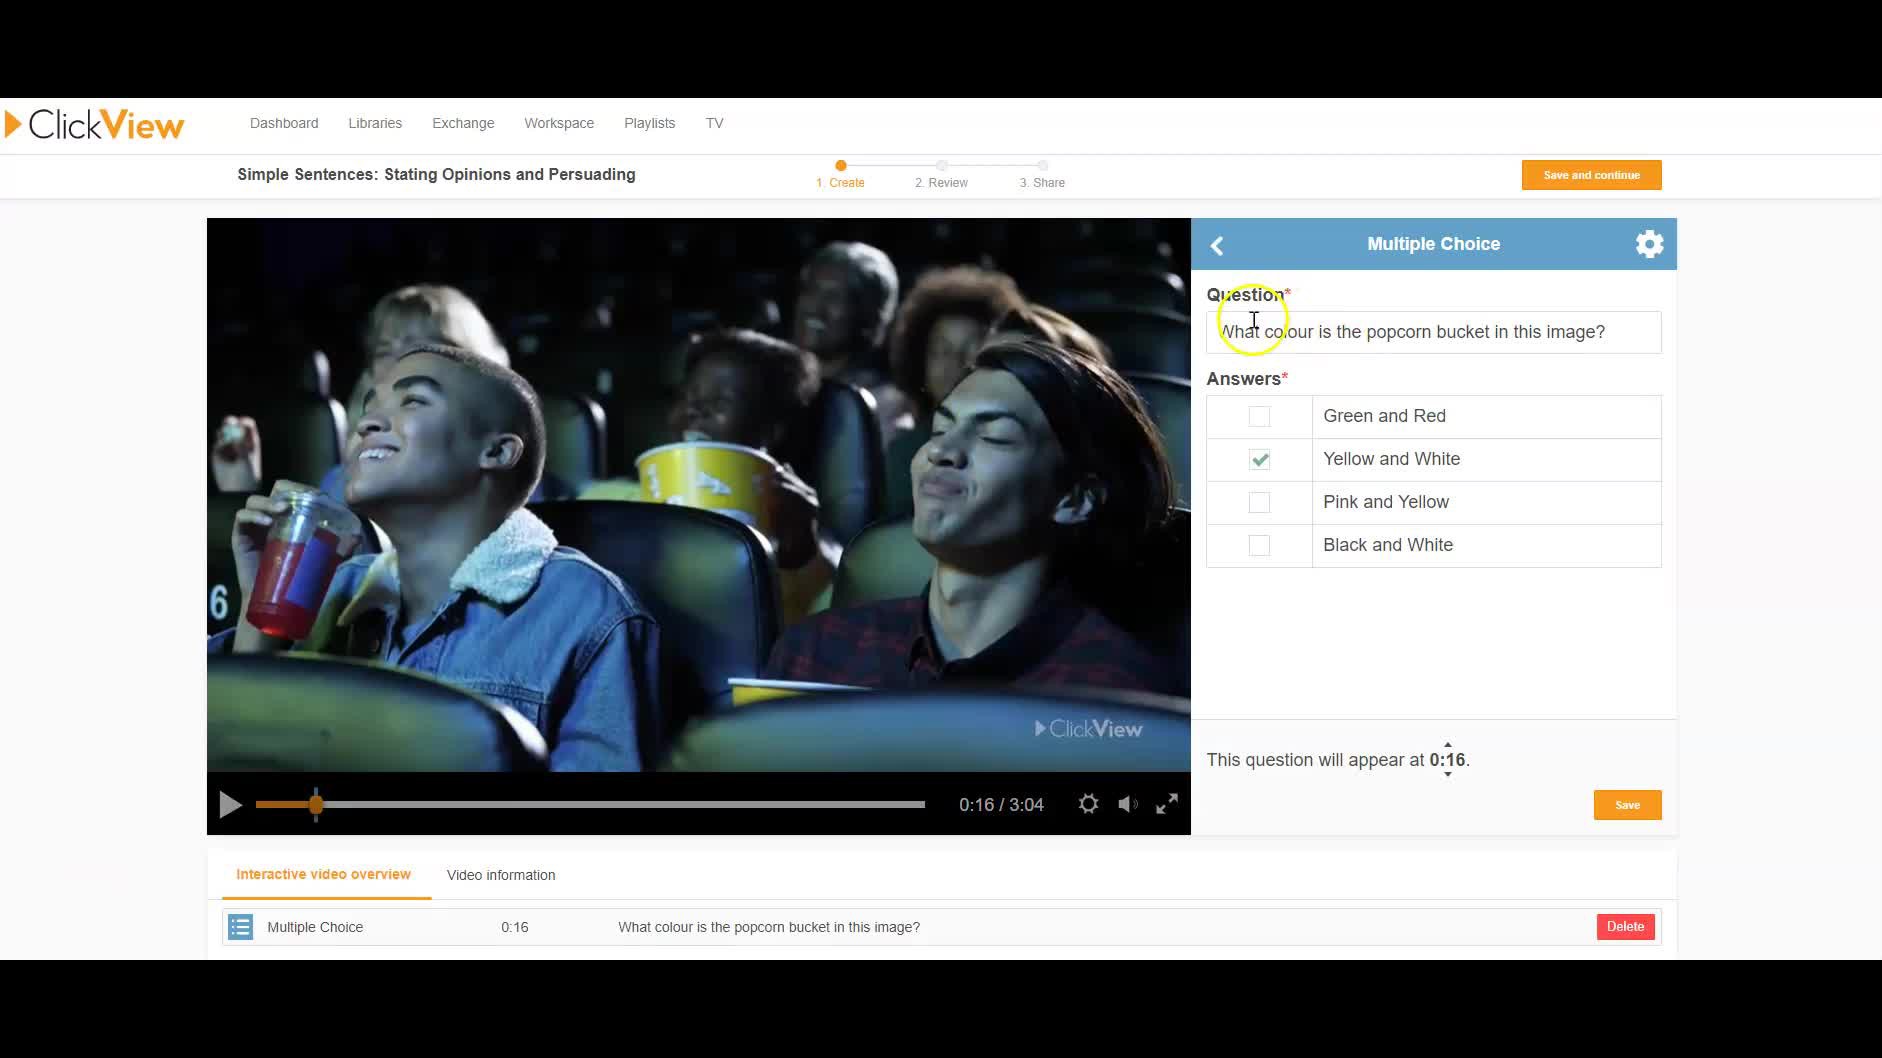
Task: Play the video
Action: click(229, 804)
